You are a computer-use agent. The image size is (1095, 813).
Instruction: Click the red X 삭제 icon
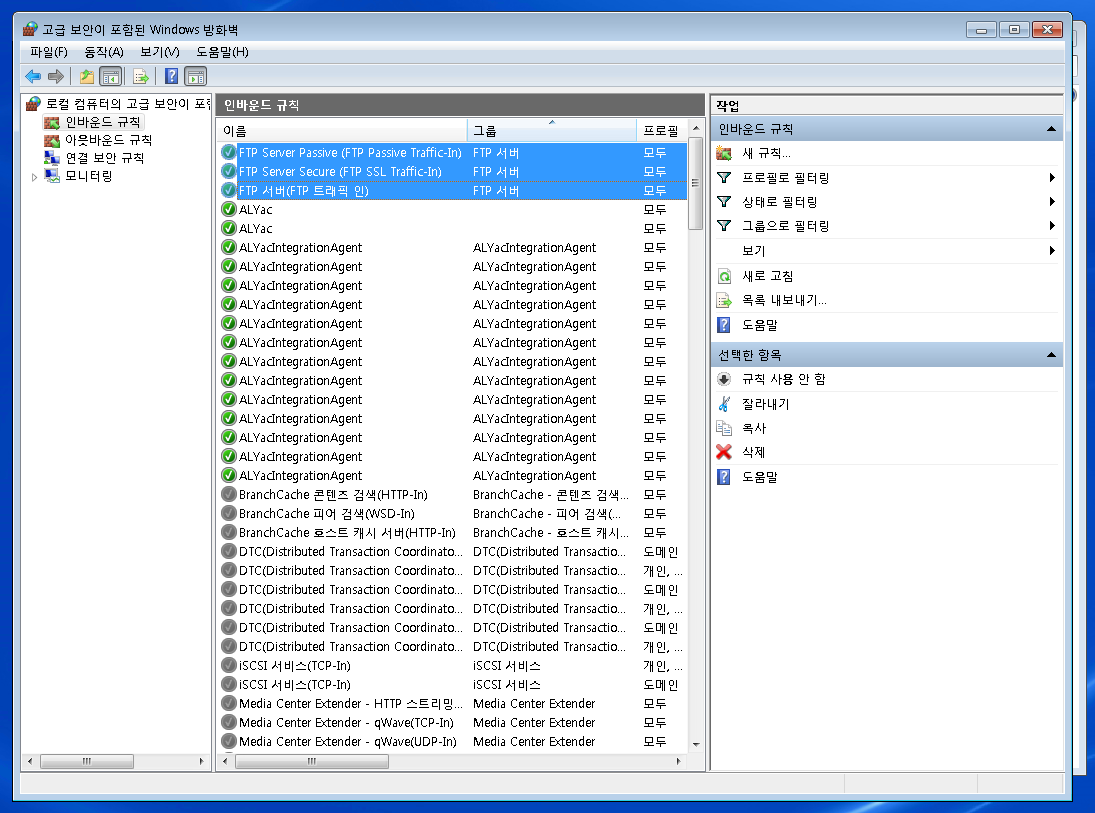click(x=724, y=452)
